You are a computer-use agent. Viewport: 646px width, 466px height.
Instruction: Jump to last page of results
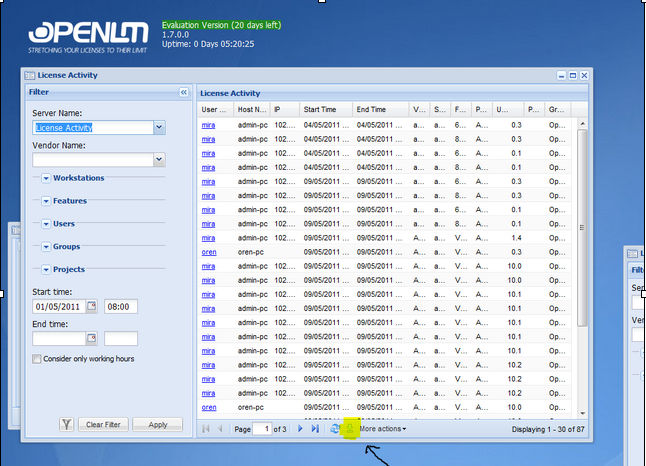click(x=314, y=429)
